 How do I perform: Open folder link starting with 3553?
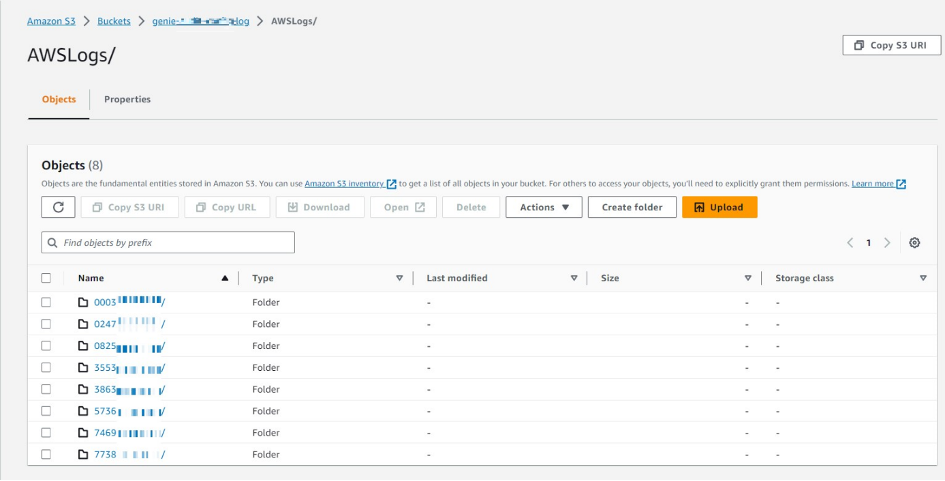130,368
